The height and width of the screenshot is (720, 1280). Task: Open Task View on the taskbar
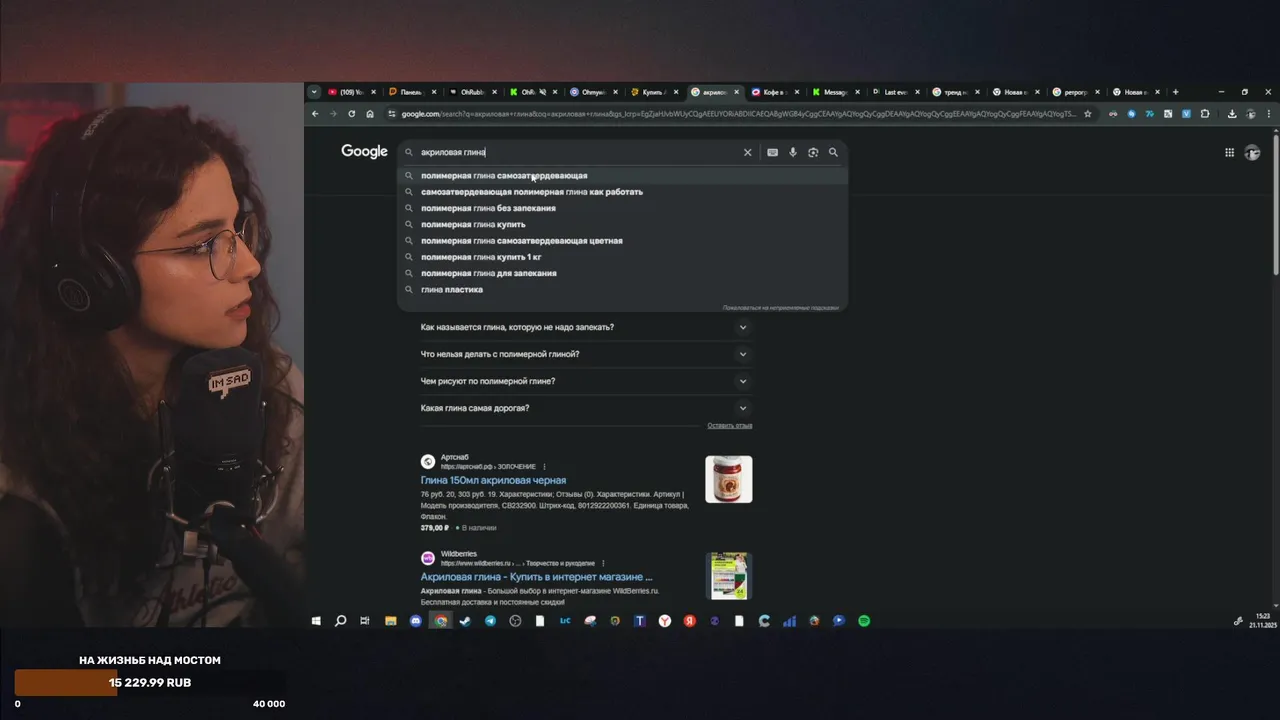pos(365,621)
